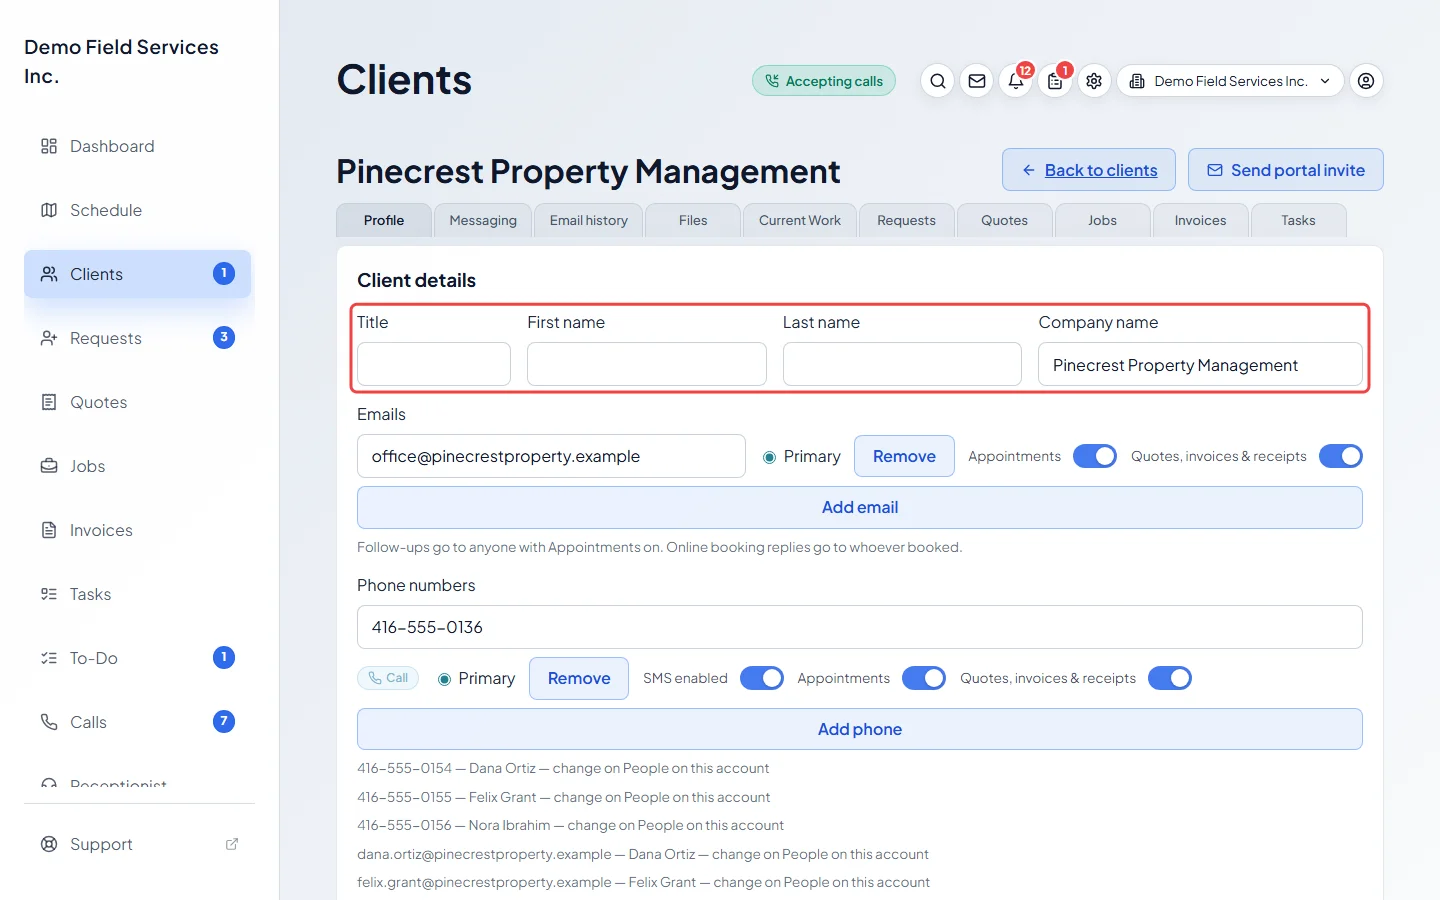
Task: Click the Jobs sidebar icon
Action: point(49,466)
